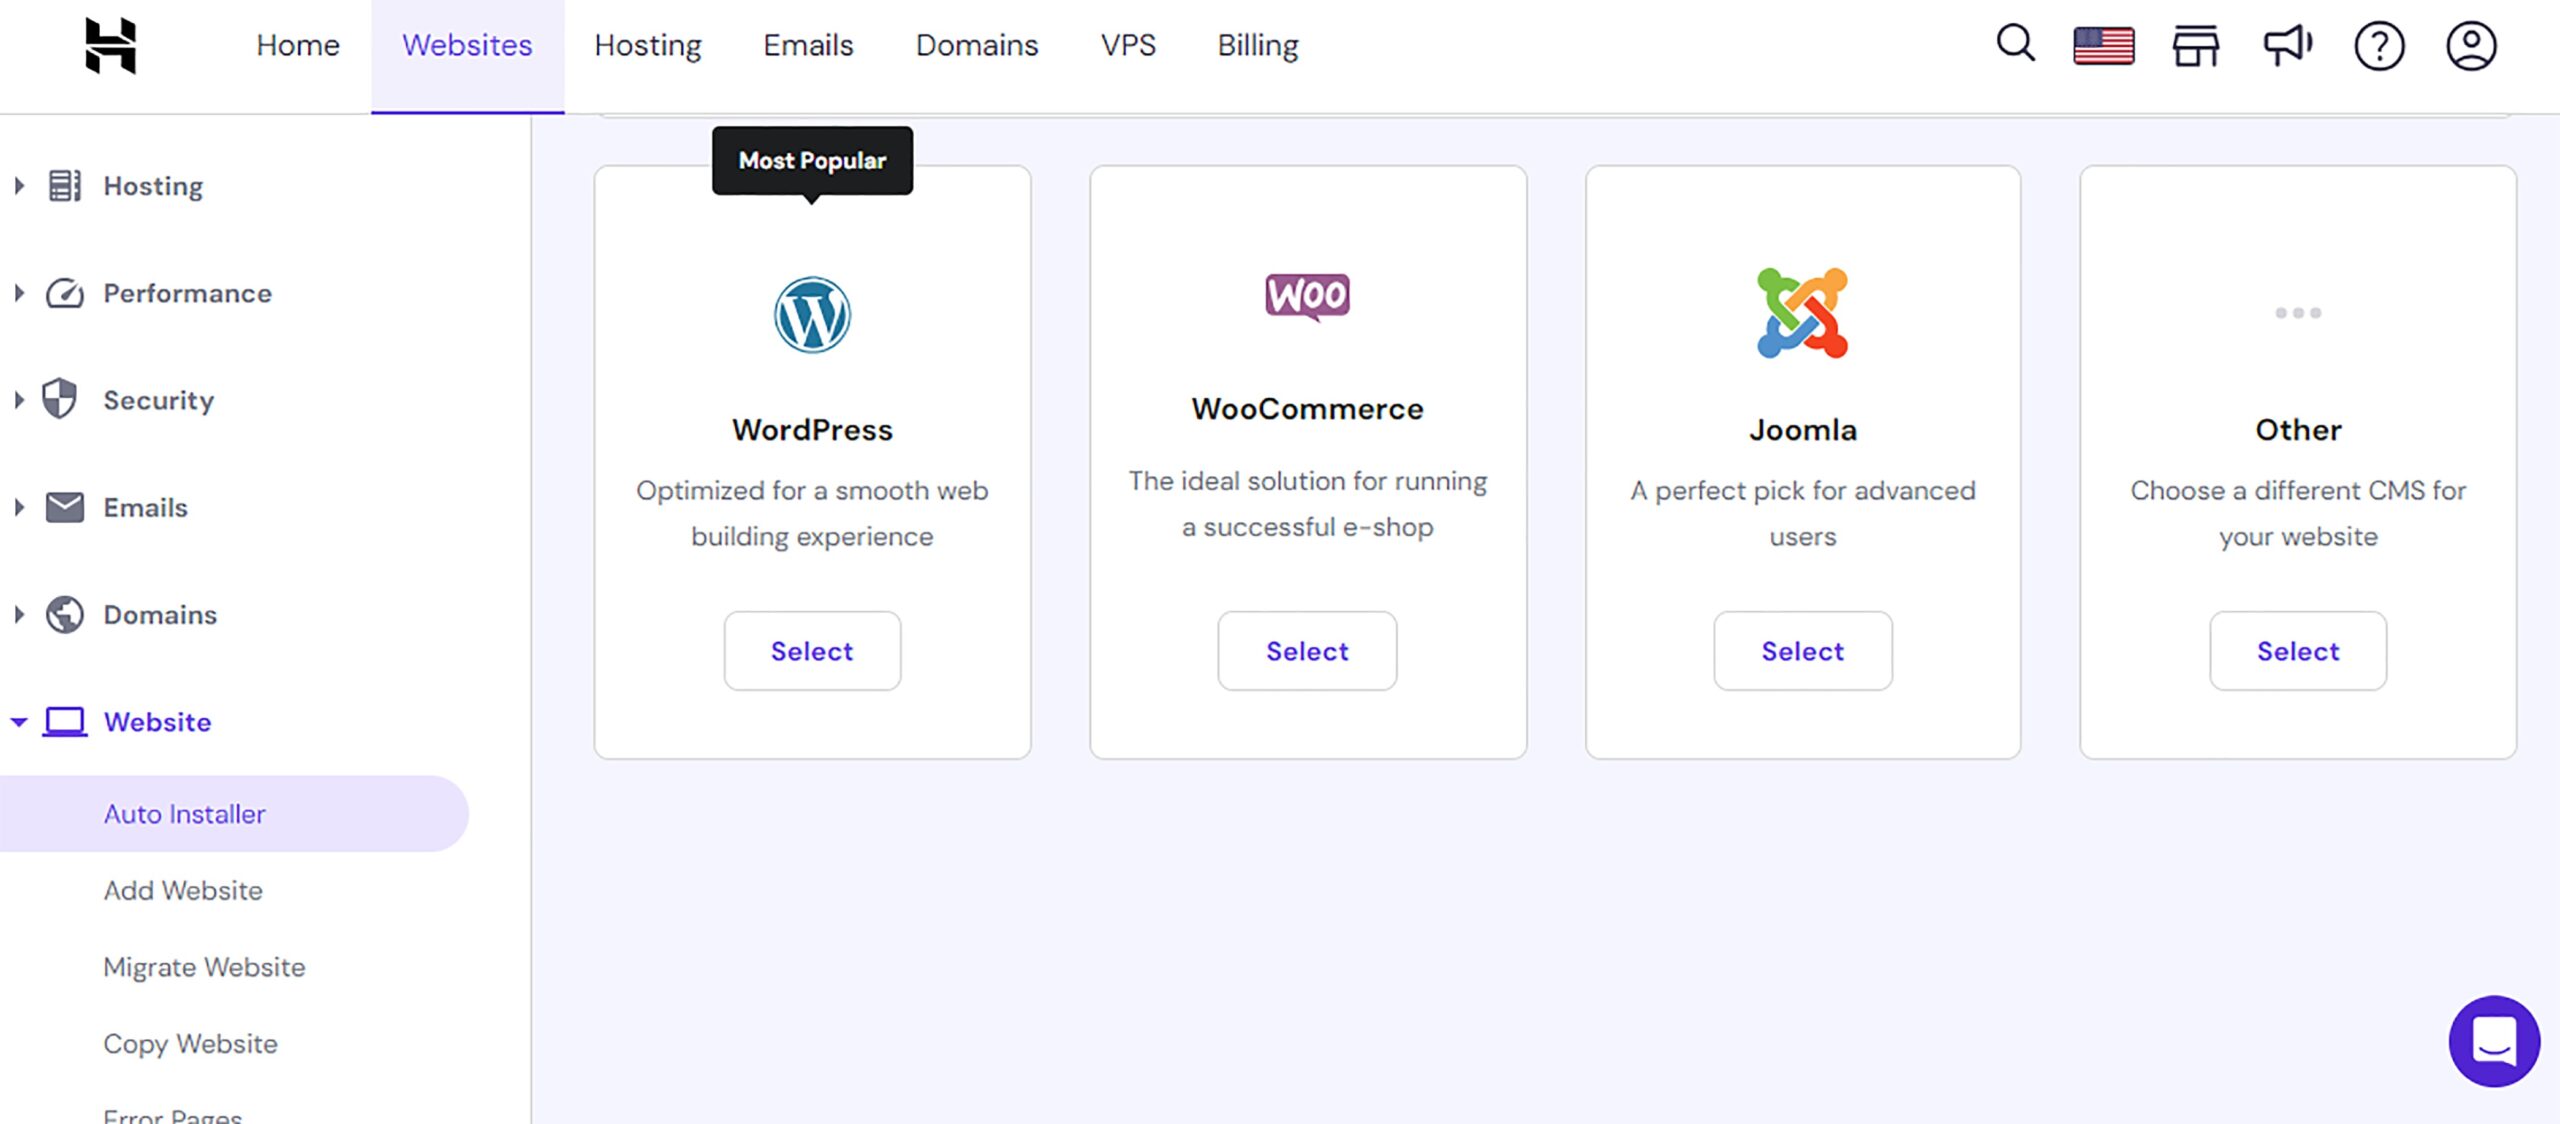Click the Hosting sidebar label
Screen dimensions: 2560x1124
pos(153,187)
